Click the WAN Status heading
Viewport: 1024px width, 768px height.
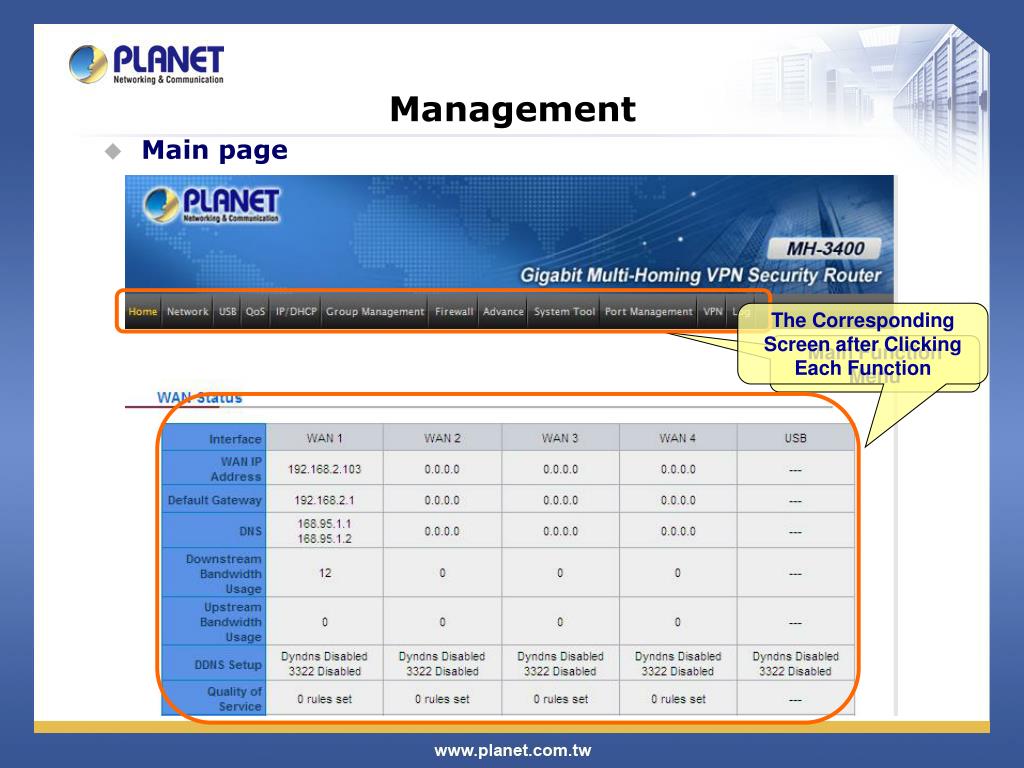[x=199, y=397]
